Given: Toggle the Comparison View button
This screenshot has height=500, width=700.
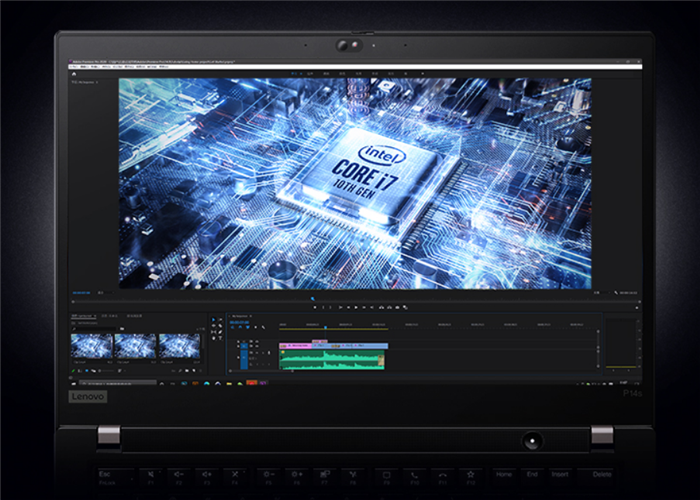Looking at the screenshot, I should tap(405, 307).
